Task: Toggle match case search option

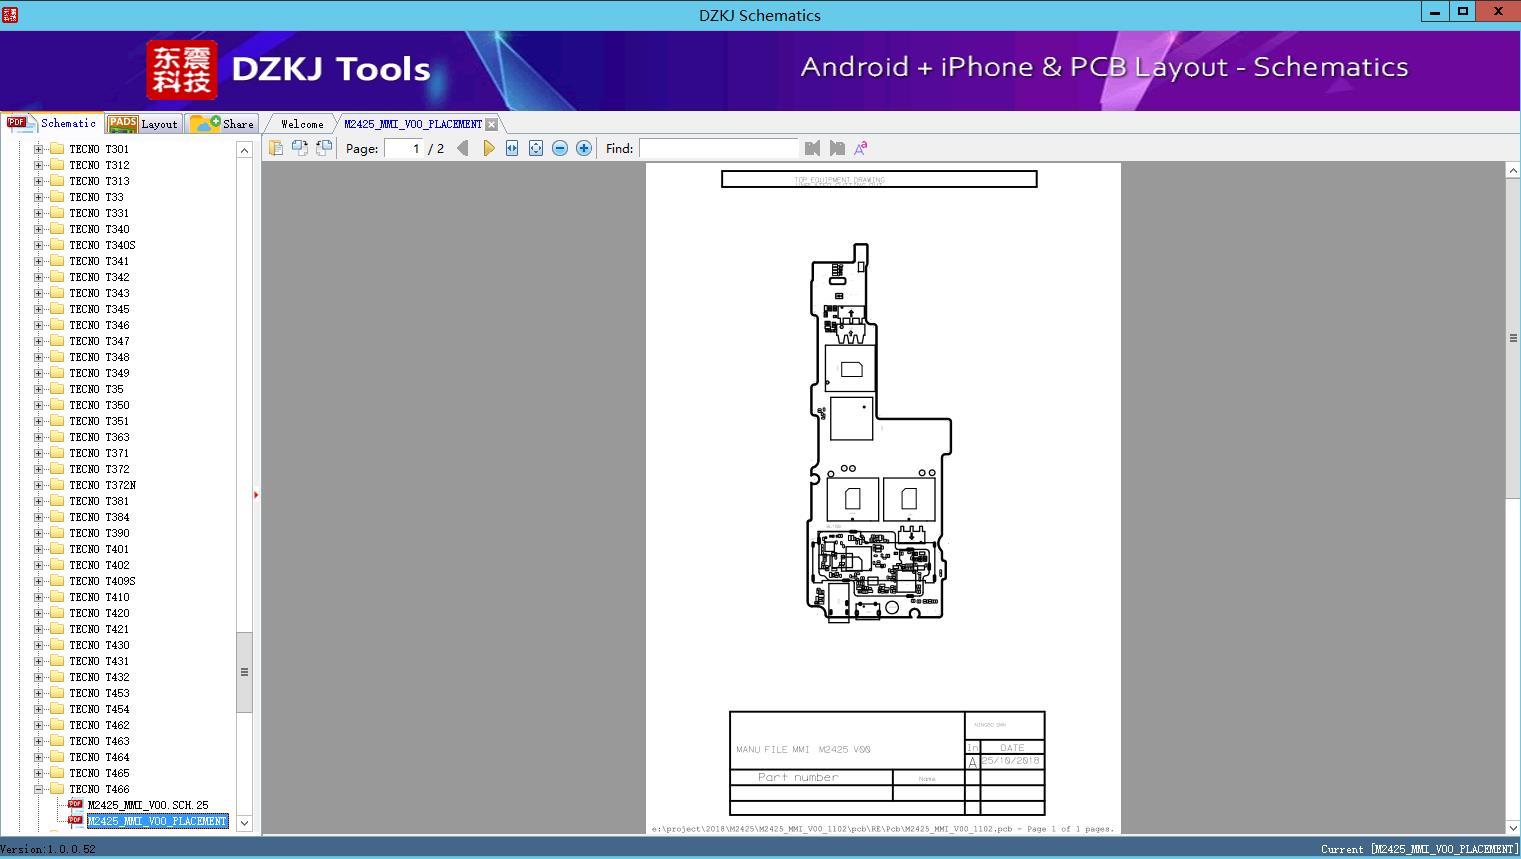Action: pos(861,148)
